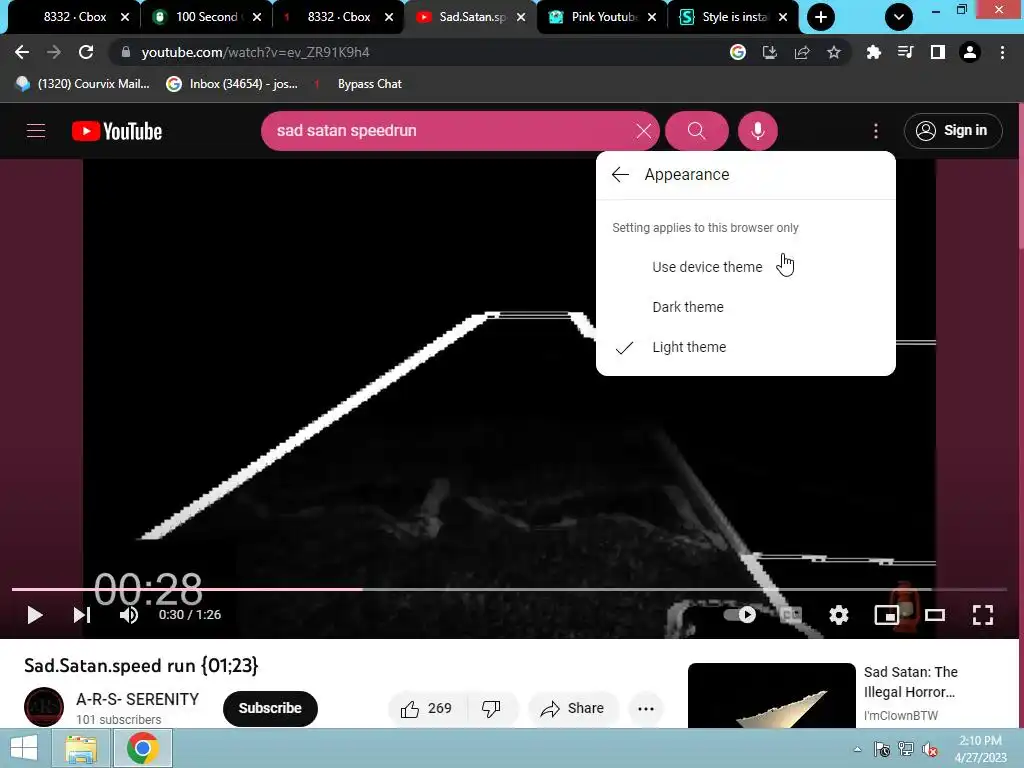Image resolution: width=1024 pixels, height=768 pixels.
Task: Open the A-R-S- SERENITY channel name
Action: tap(138, 699)
